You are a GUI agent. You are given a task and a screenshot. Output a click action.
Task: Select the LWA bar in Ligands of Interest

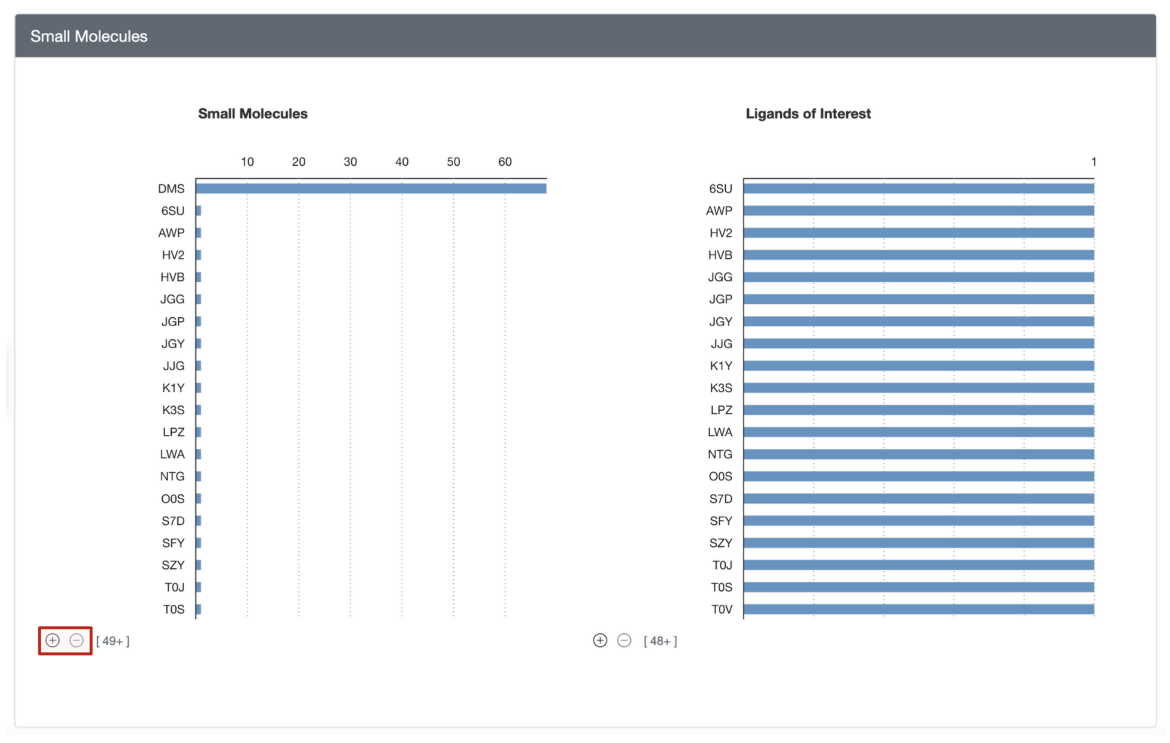coord(918,432)
